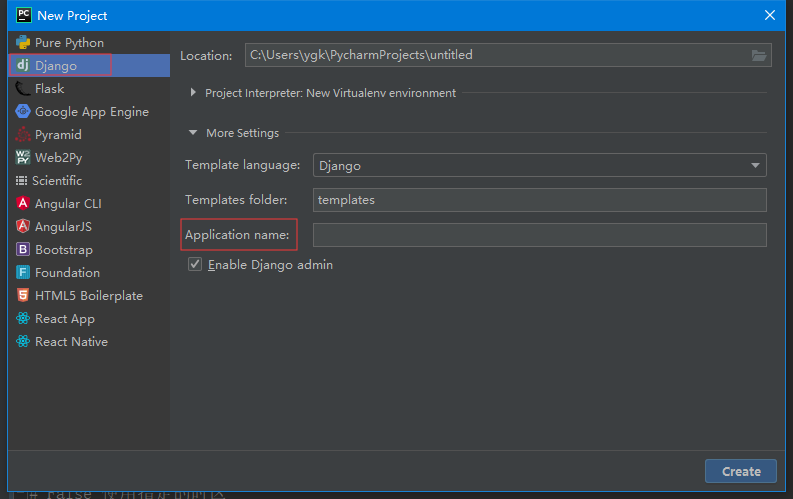Viewport: 793px width, 499px height.
Task: Pick the Pyramid framework icon
Action: (x=23, y=135)
